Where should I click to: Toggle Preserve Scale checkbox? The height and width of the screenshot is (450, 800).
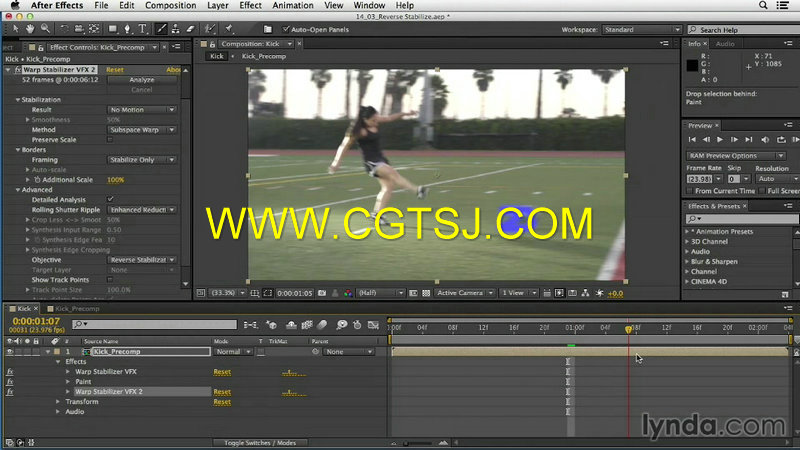click(110, 139)
